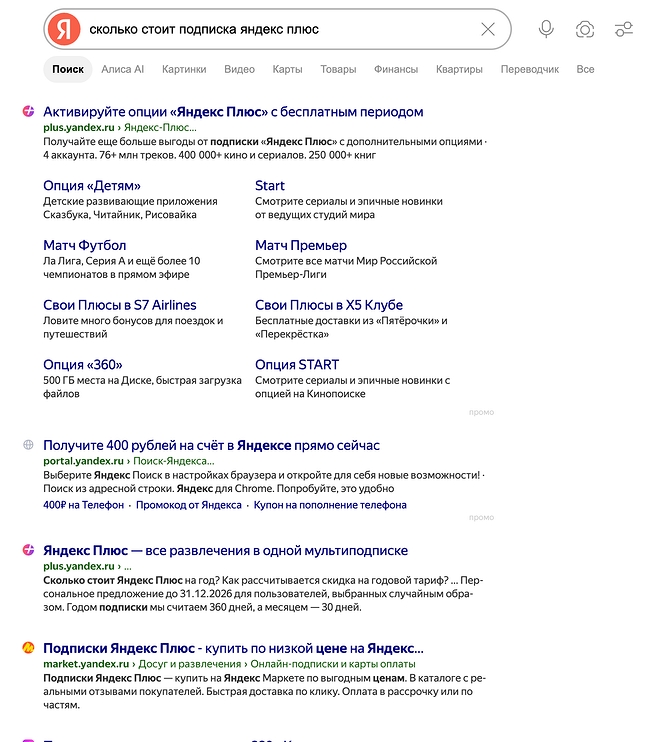Switch to the Алиса AI tab
Screen dimensions: 650x742
tap(123, 69)
